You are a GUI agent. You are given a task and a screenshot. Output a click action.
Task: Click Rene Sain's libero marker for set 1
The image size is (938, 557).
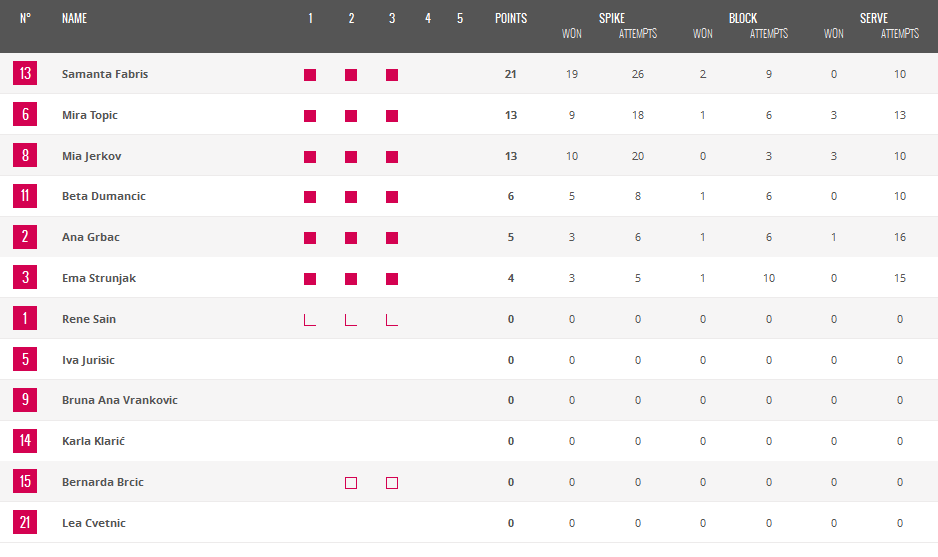pos(310,319)
